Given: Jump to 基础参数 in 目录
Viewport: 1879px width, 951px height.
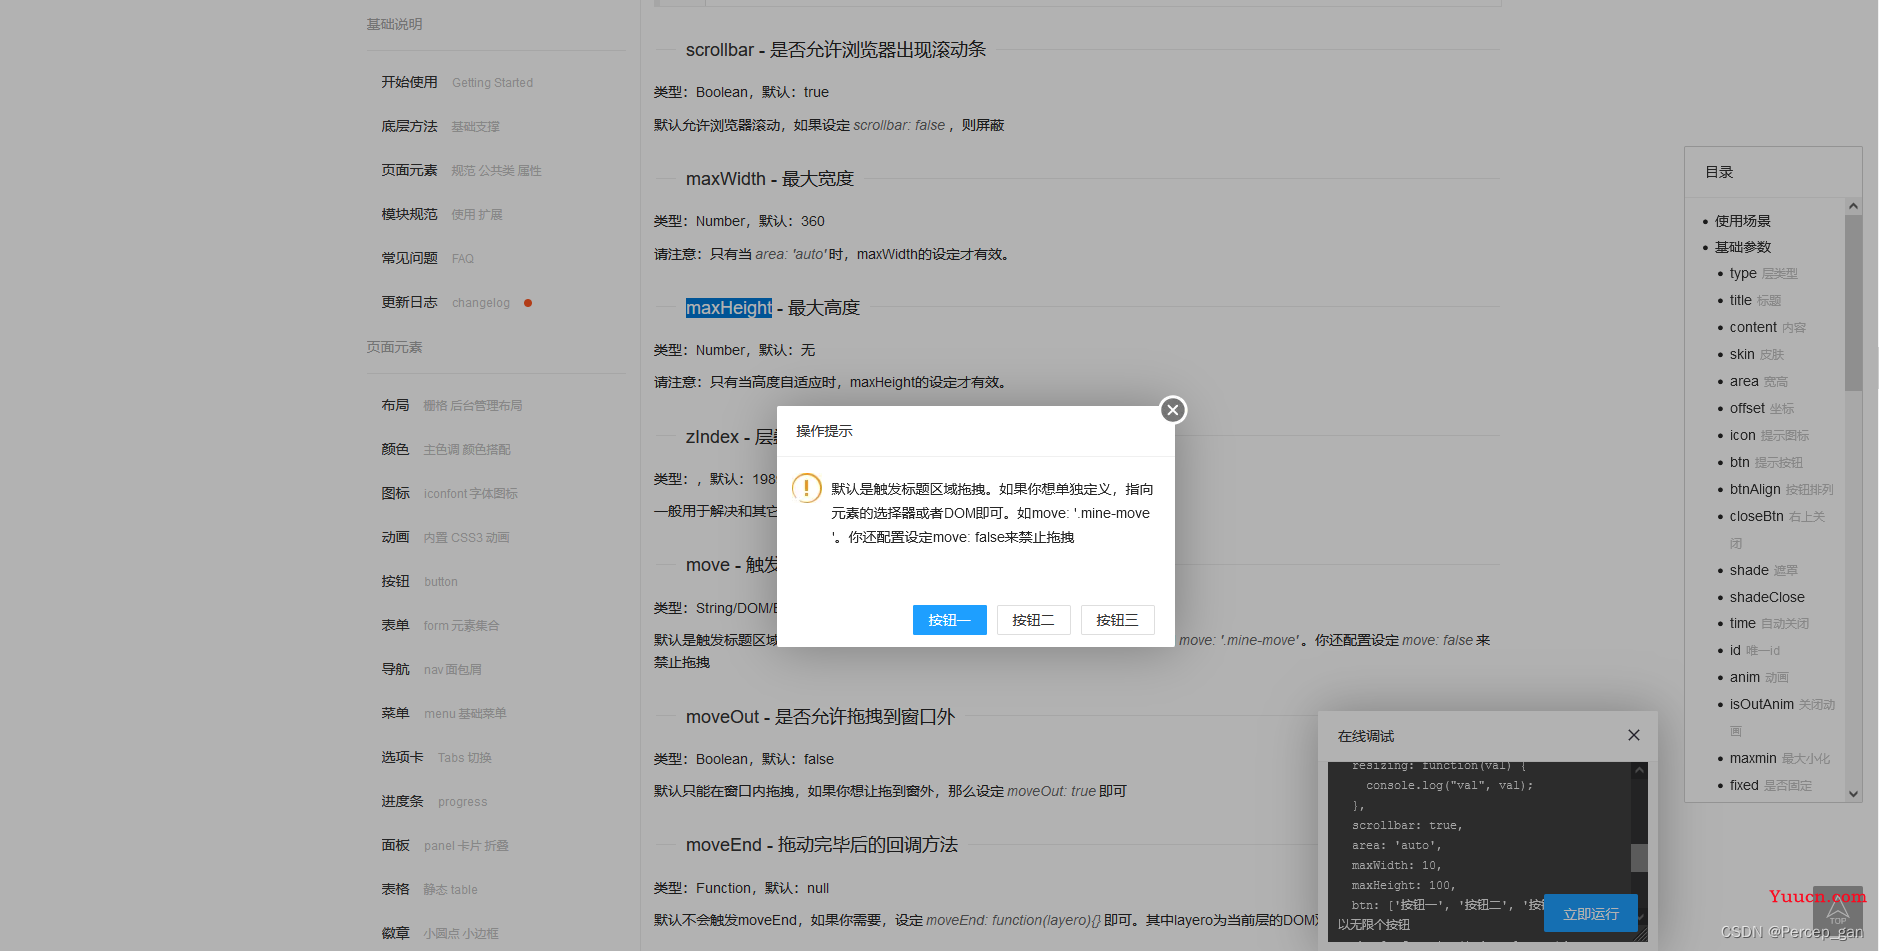Looking at the screenshot, I should (1742, 247).
